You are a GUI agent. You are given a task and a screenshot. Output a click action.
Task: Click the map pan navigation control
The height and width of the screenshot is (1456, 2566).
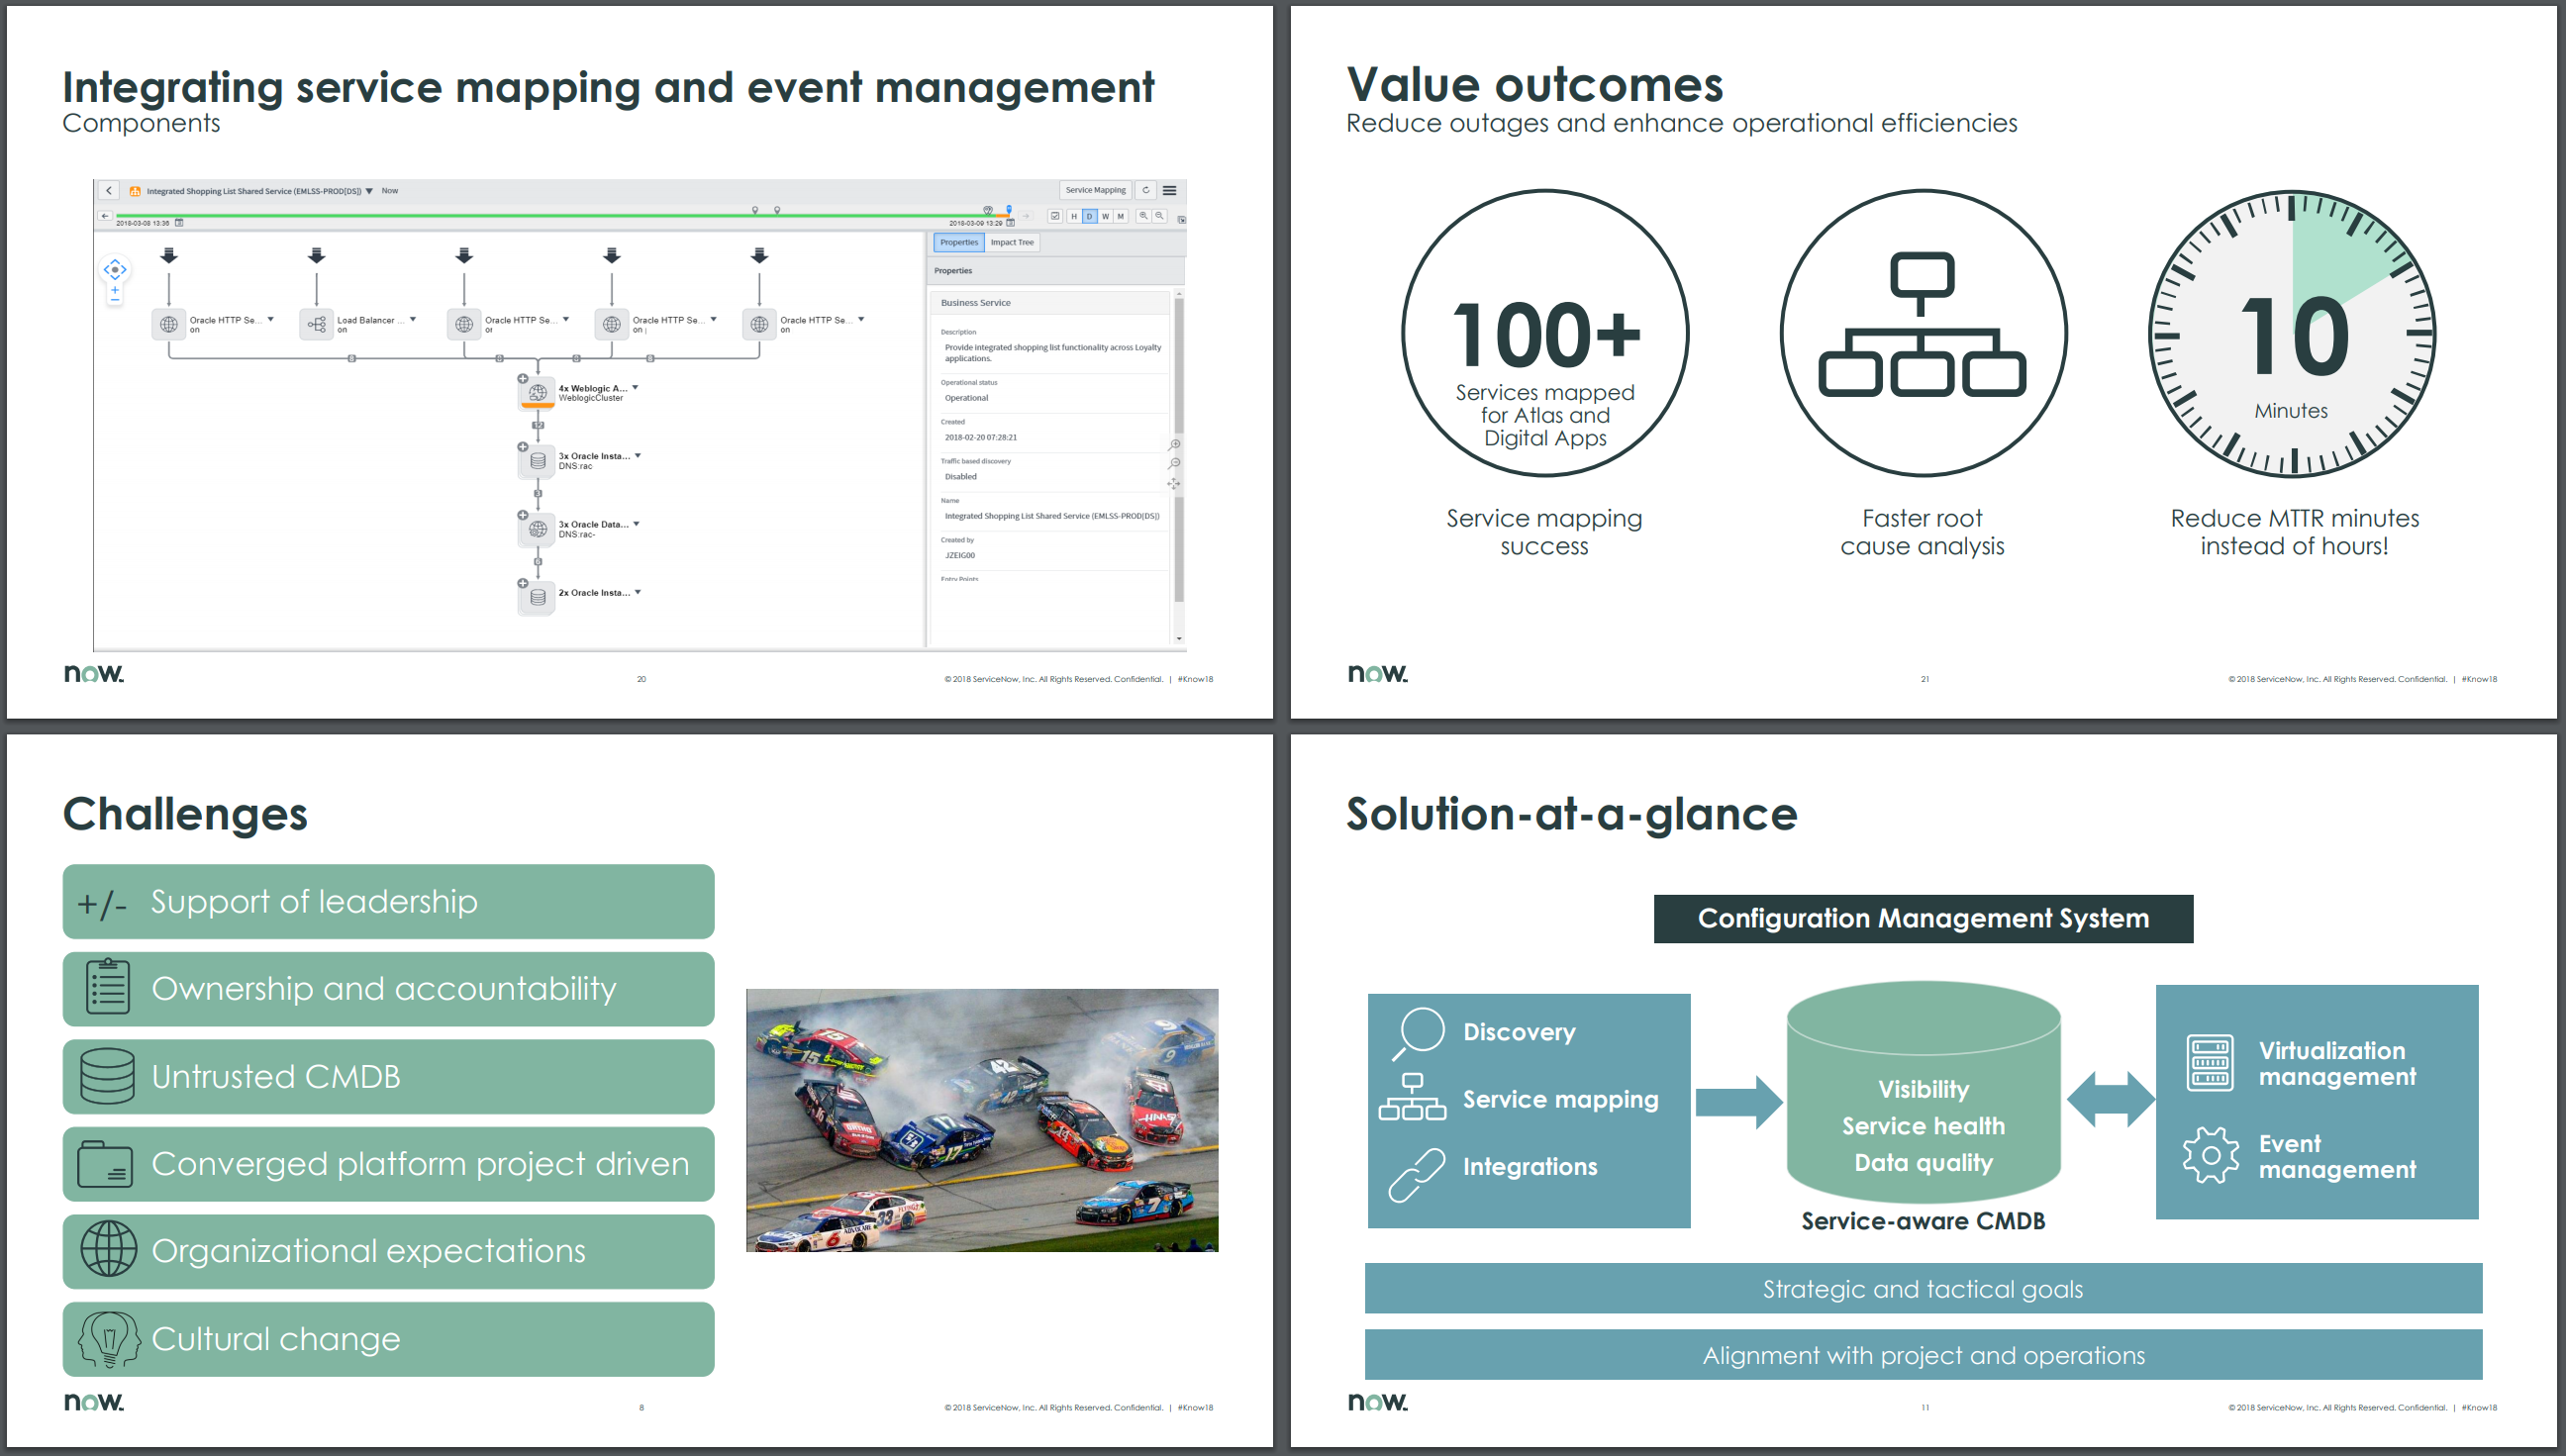click(115, 269)
